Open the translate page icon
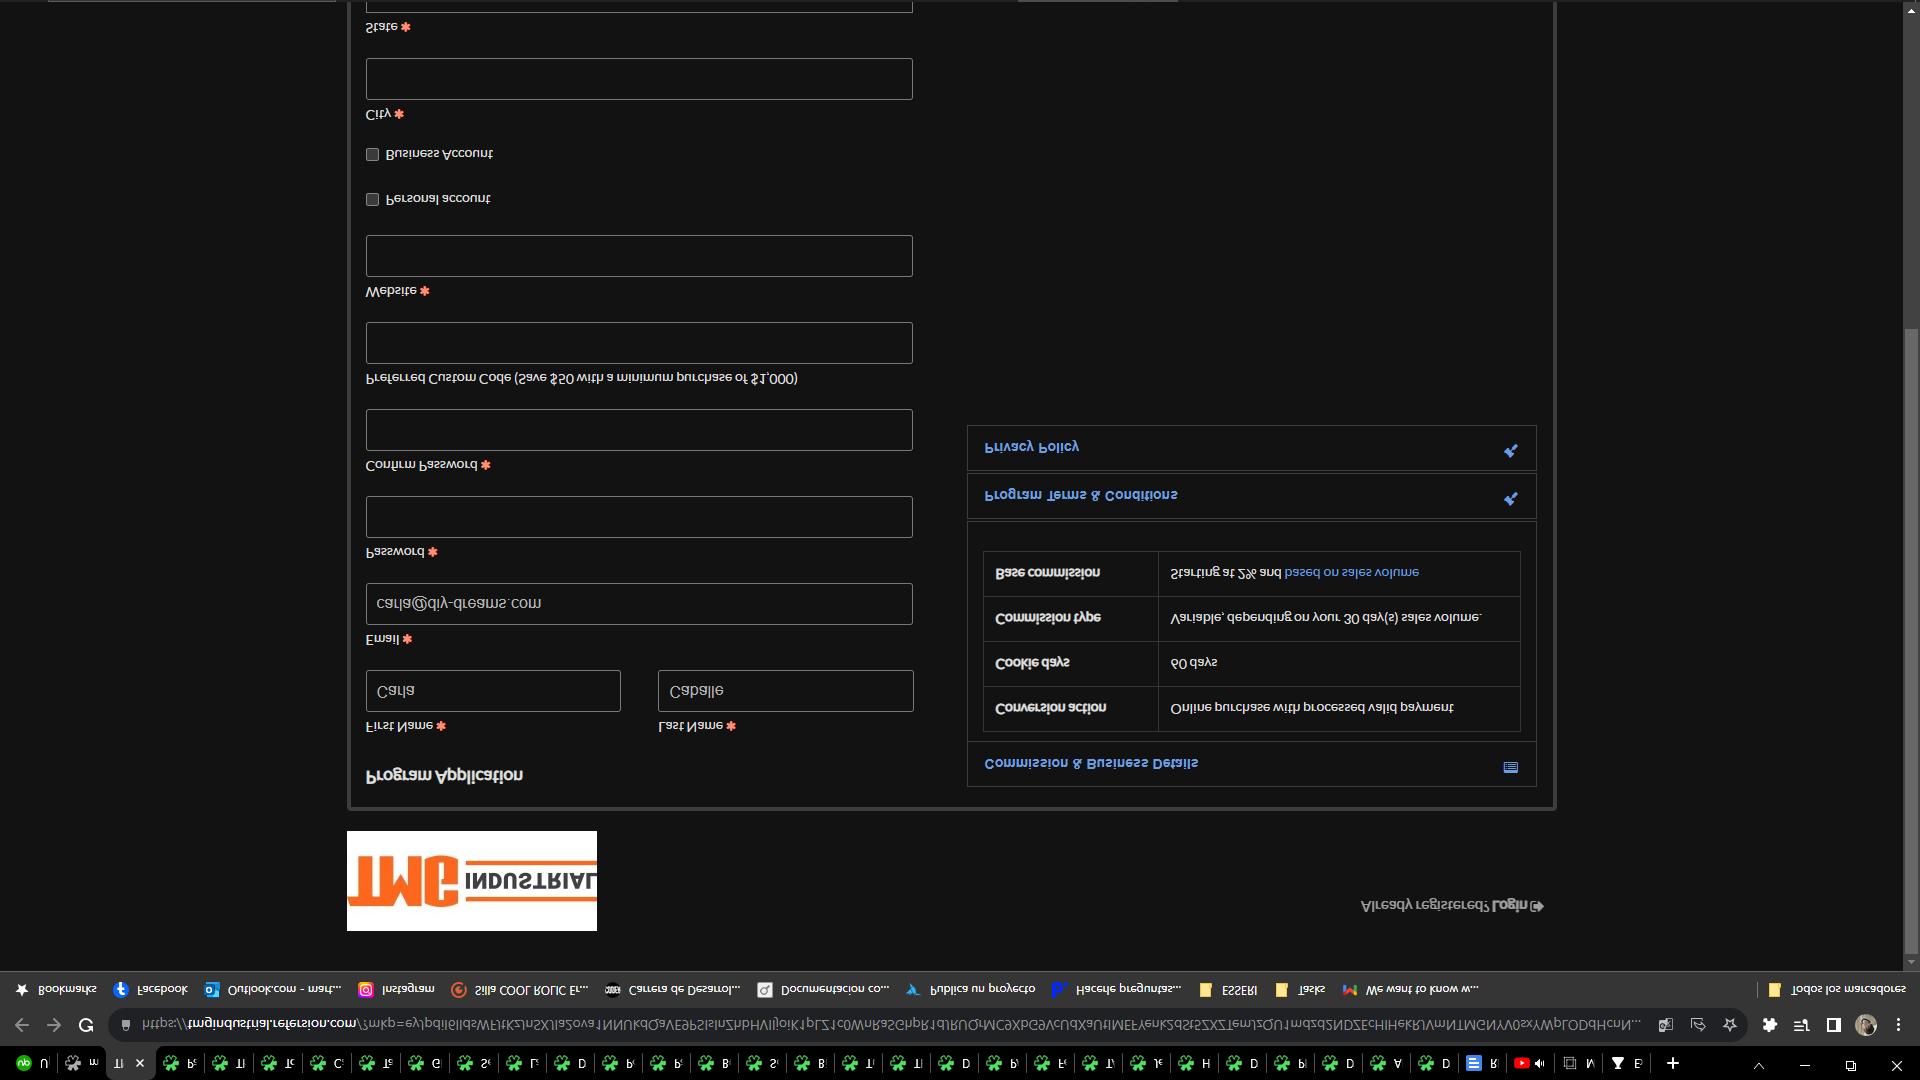This screenshot has width=1920, height=1080. click(1665, 1025)
